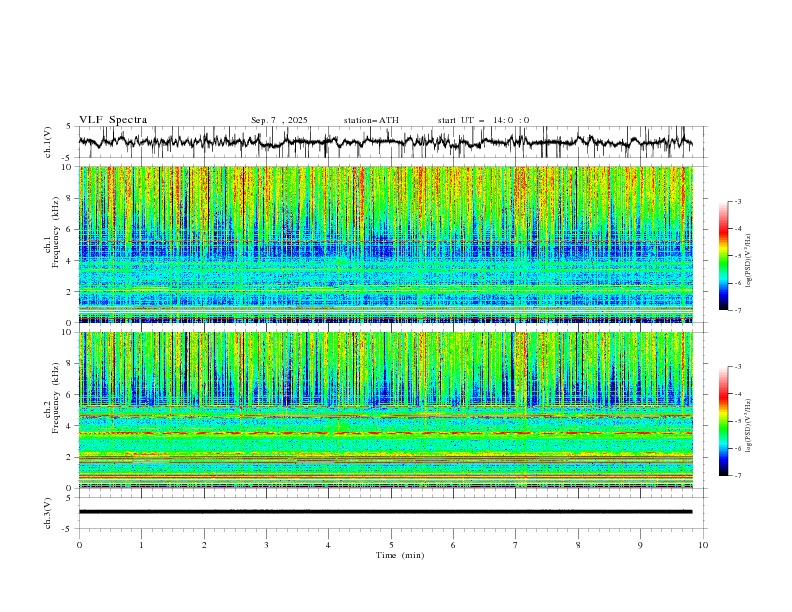Click inside the ch.2 spectrogram panel
The width and height of the screenshot is (792, 612).
[x=385, y=410]
